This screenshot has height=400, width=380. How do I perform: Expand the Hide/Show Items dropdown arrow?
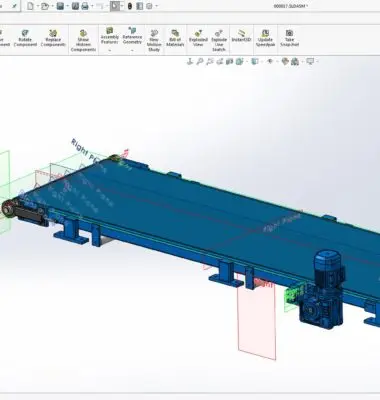coord(277,61)
